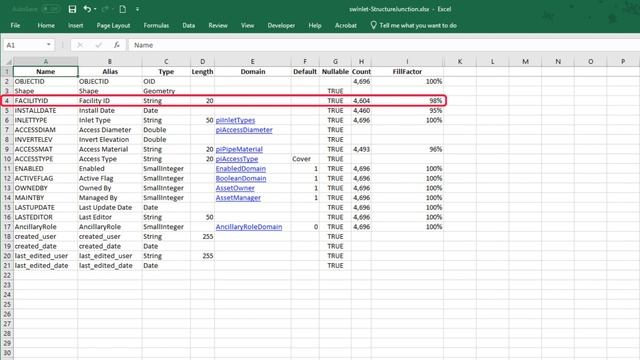This screenshot has height=360, width=640.
Task: Open Insert Function fx dialog
Action: 116,45
